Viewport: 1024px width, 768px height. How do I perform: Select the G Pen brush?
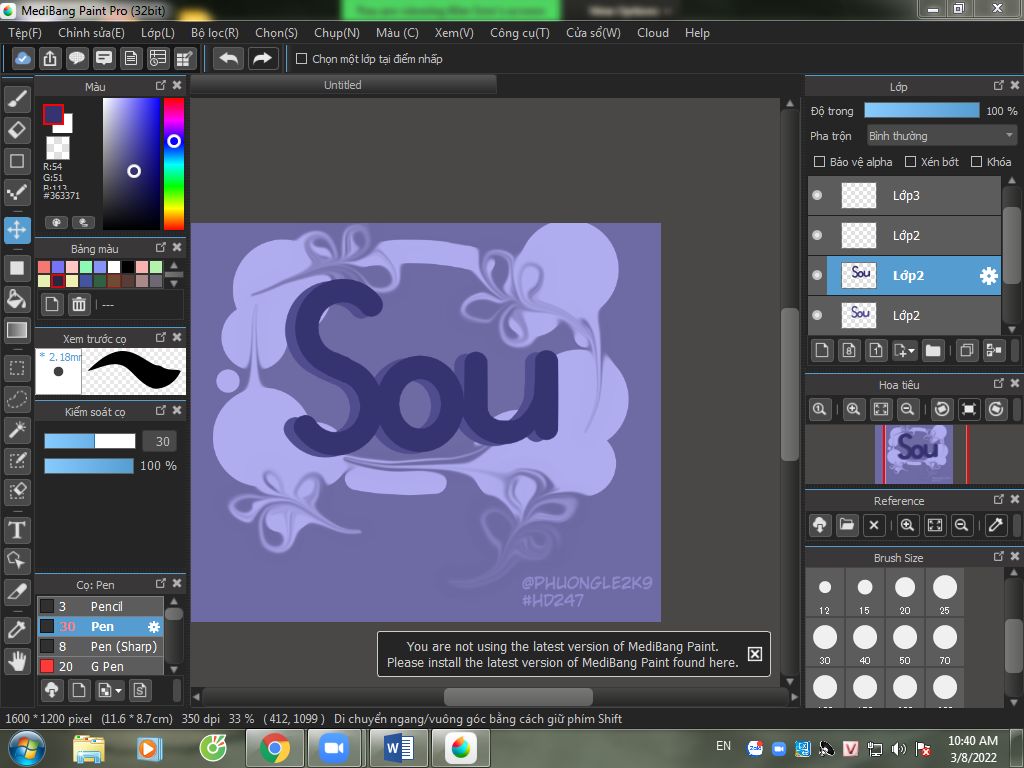point(100,666)
